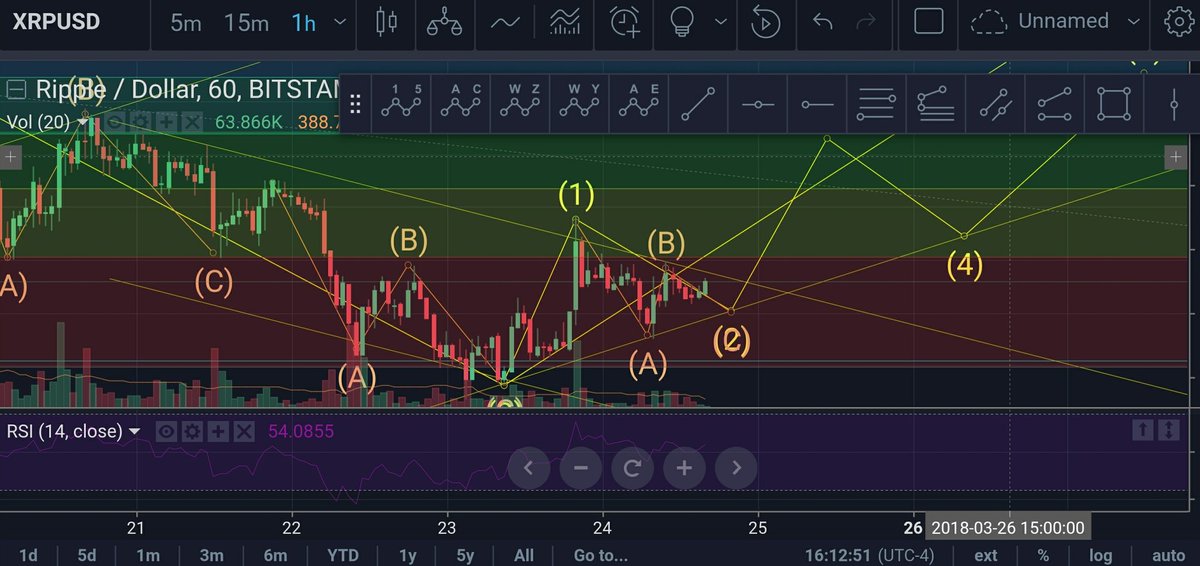
Task: Collapse the Ripple / Dollar legend box
Action: tap(15, 89)
